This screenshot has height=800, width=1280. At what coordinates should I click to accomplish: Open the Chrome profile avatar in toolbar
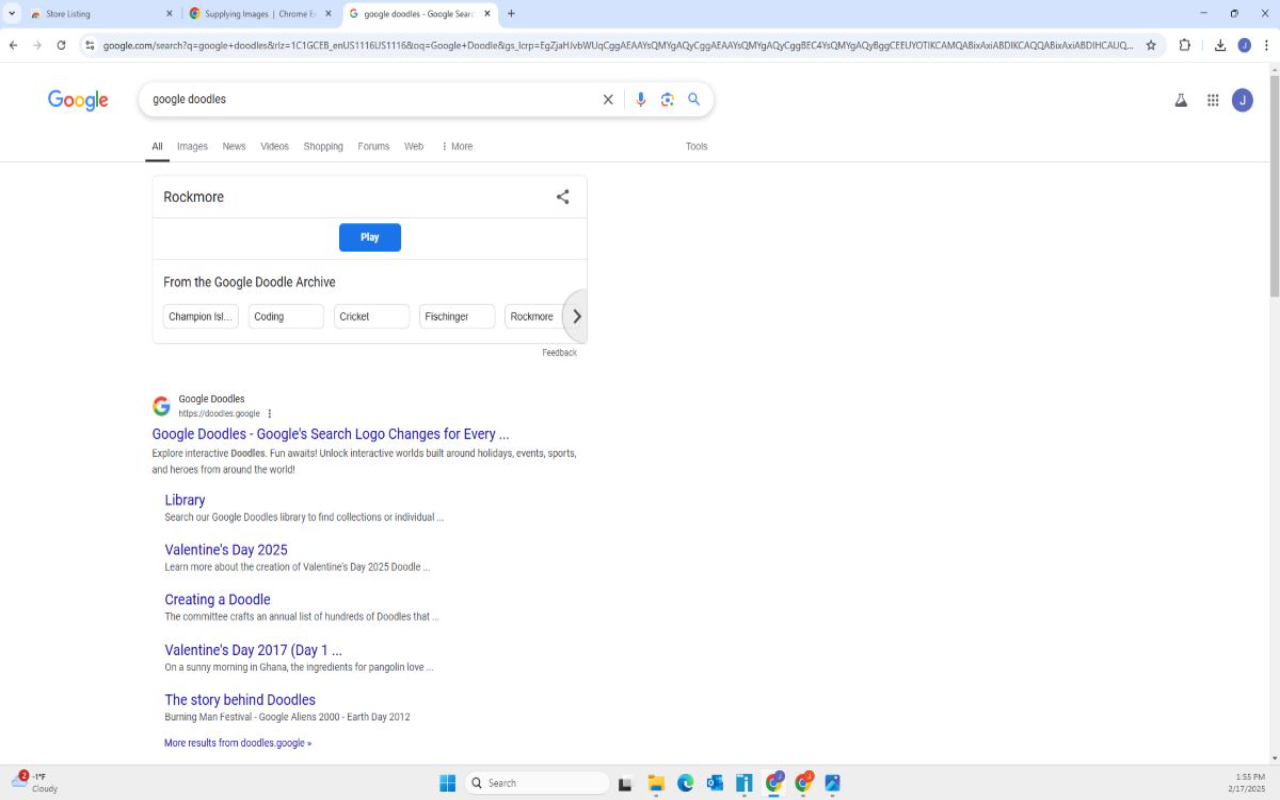click(1244, 45)
